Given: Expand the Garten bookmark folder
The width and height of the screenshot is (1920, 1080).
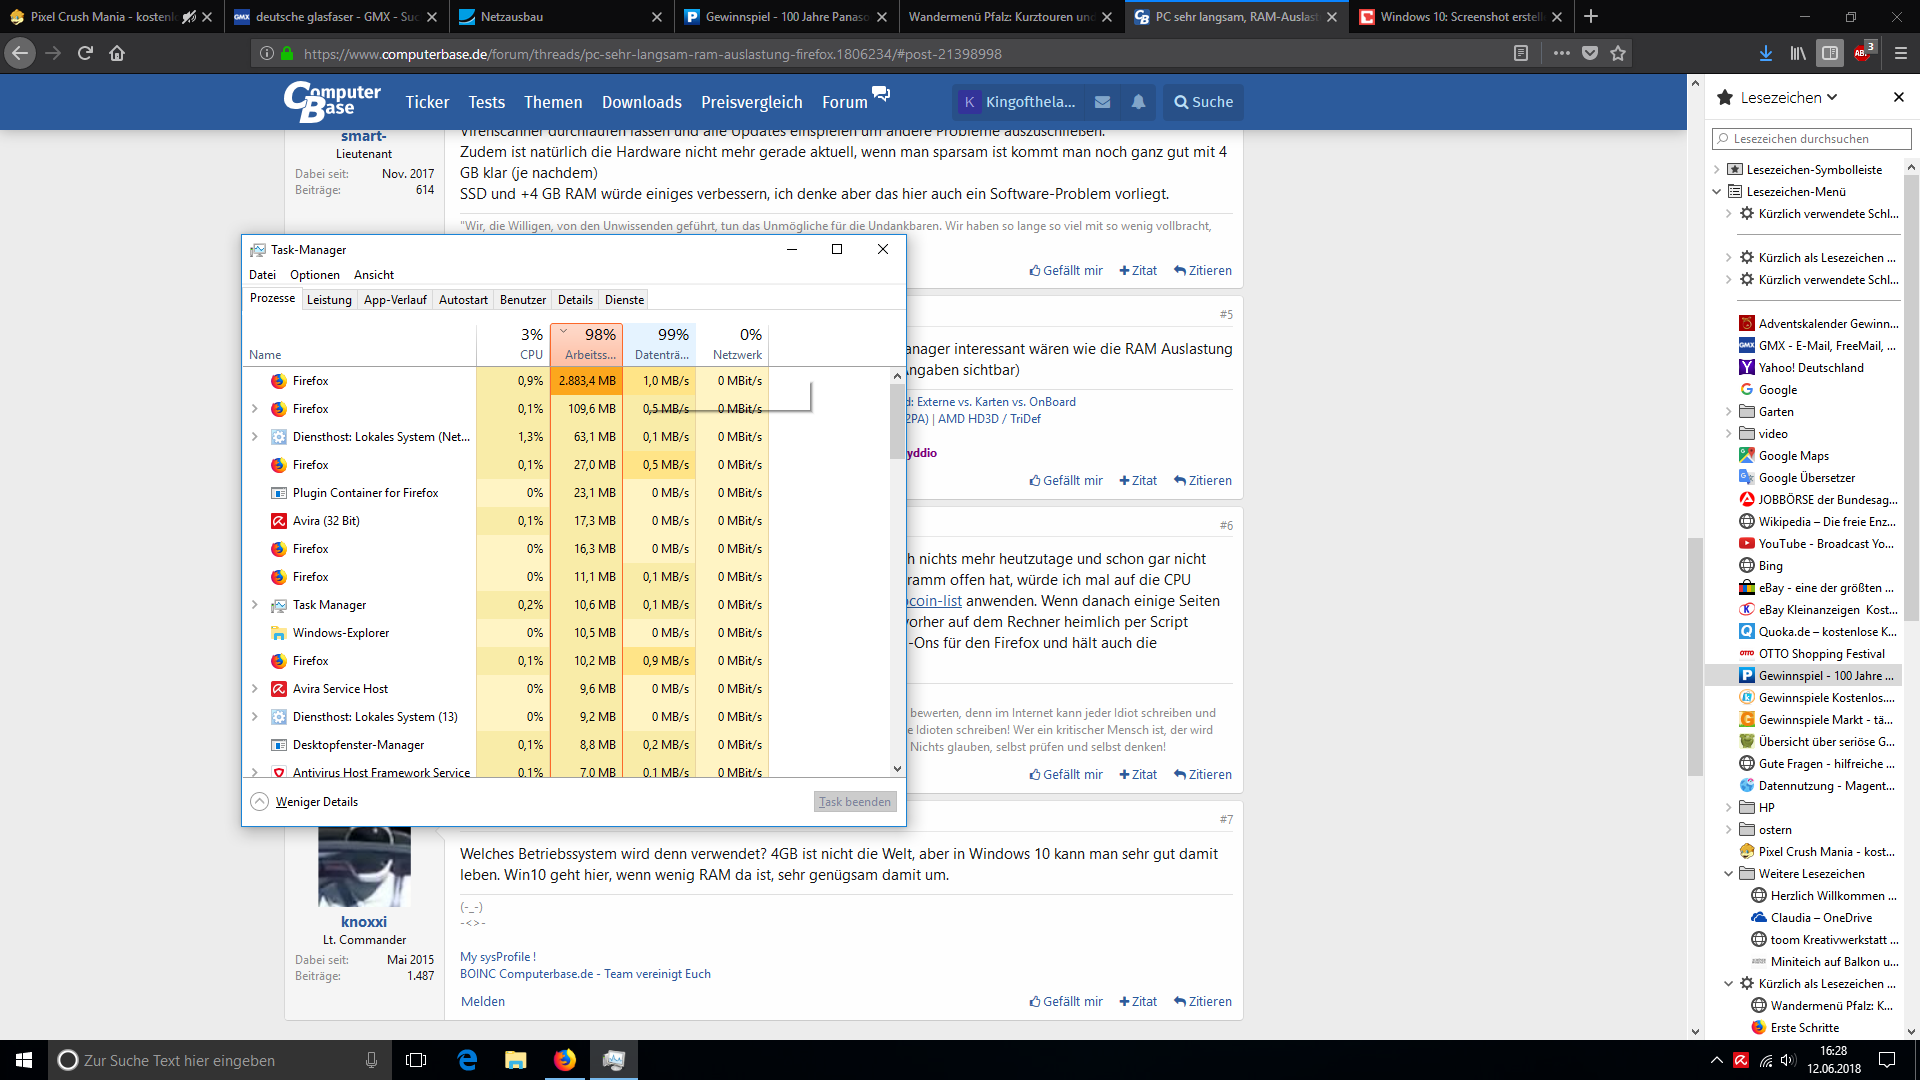Looking at the screenshot, I should coord(1729,412).
